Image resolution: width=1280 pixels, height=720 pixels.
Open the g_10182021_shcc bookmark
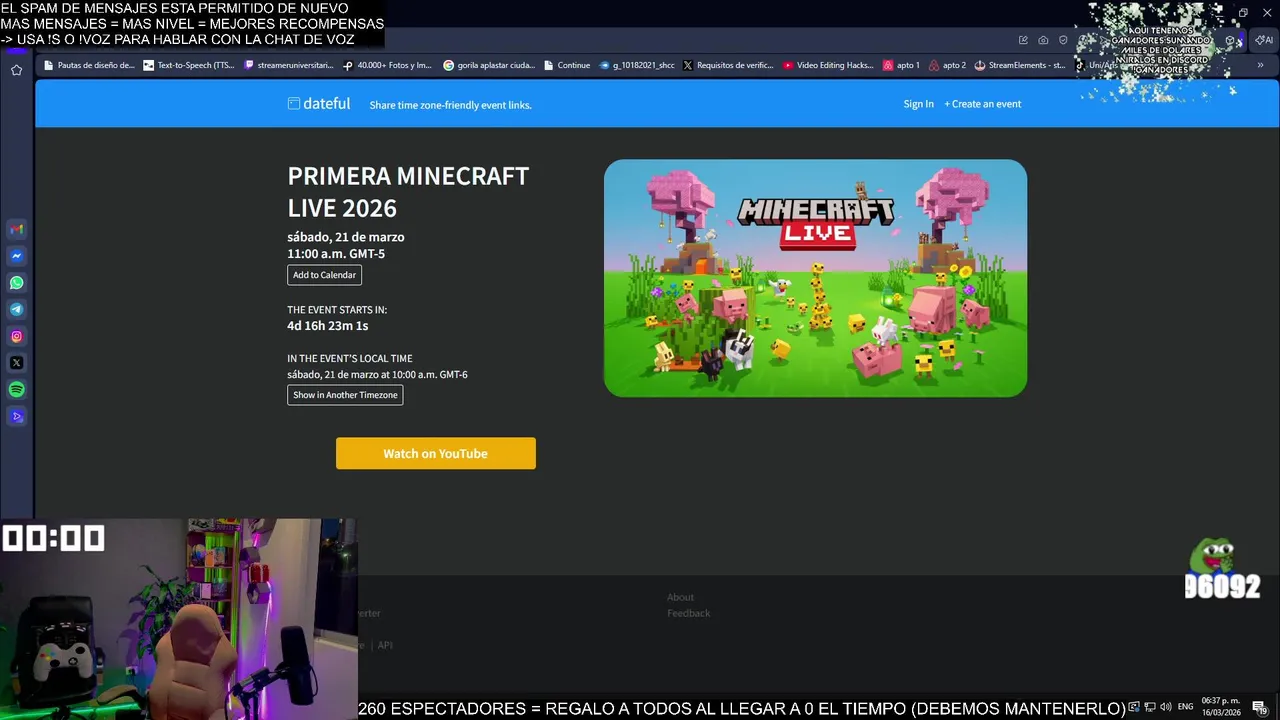point(637,65)
